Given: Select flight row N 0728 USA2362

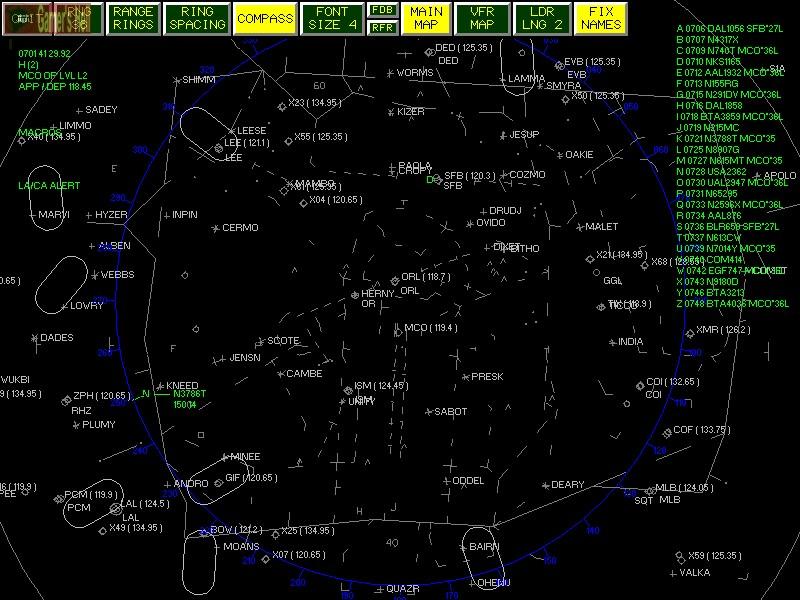Looking at the screenshot, I should 711,171.
